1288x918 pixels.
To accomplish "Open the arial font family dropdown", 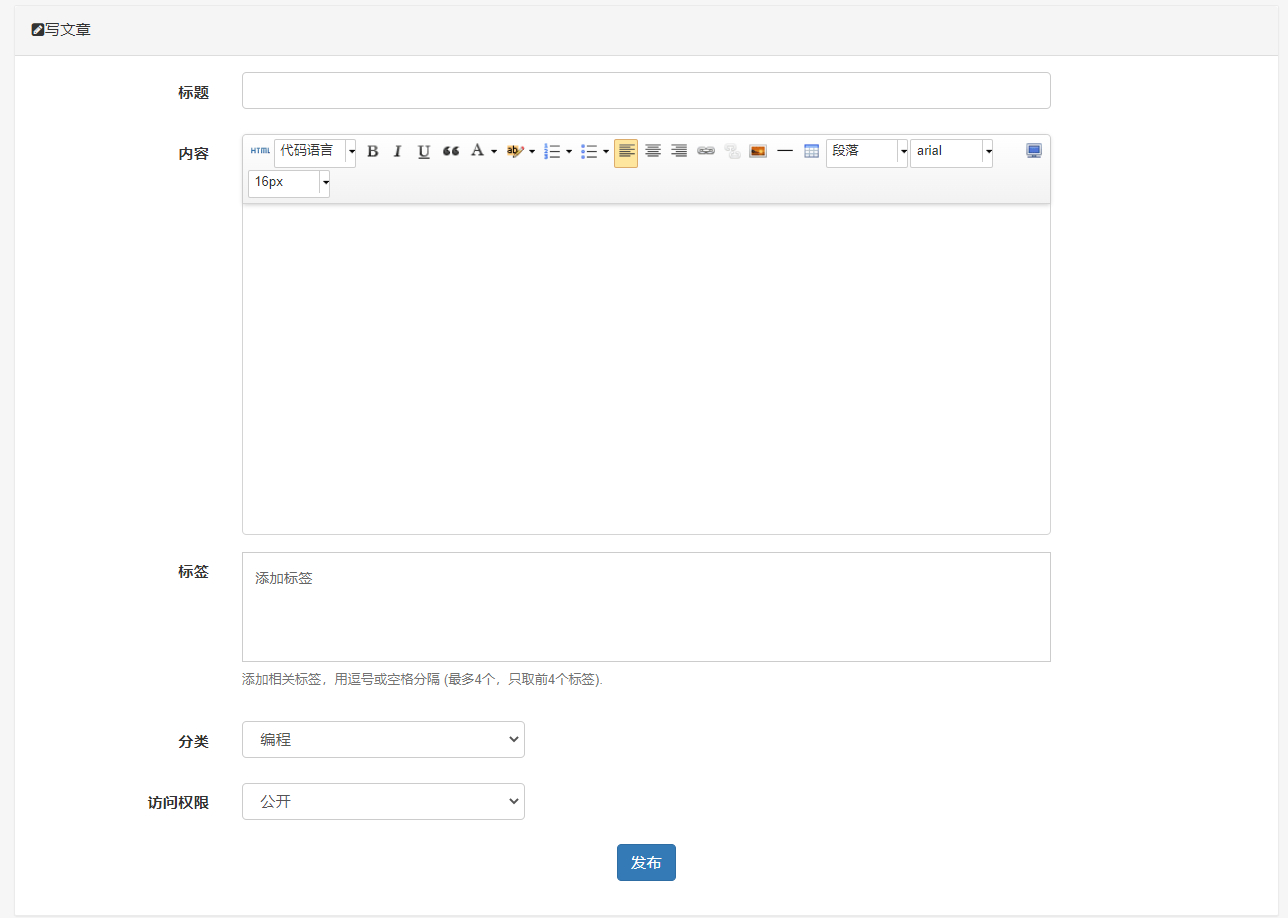I will click(950, 151).
